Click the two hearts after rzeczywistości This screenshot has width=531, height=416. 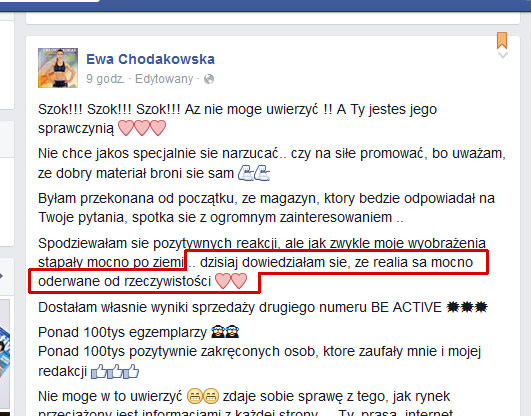(231, 281)
